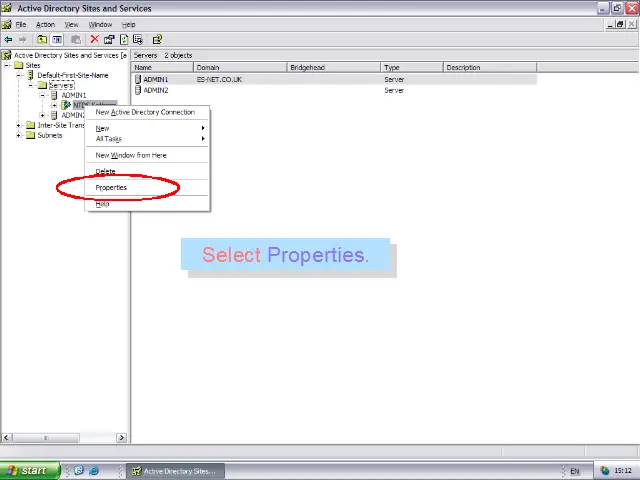
Task: Click ADMIN1 server icon in the tree
Action: (54, 95)
